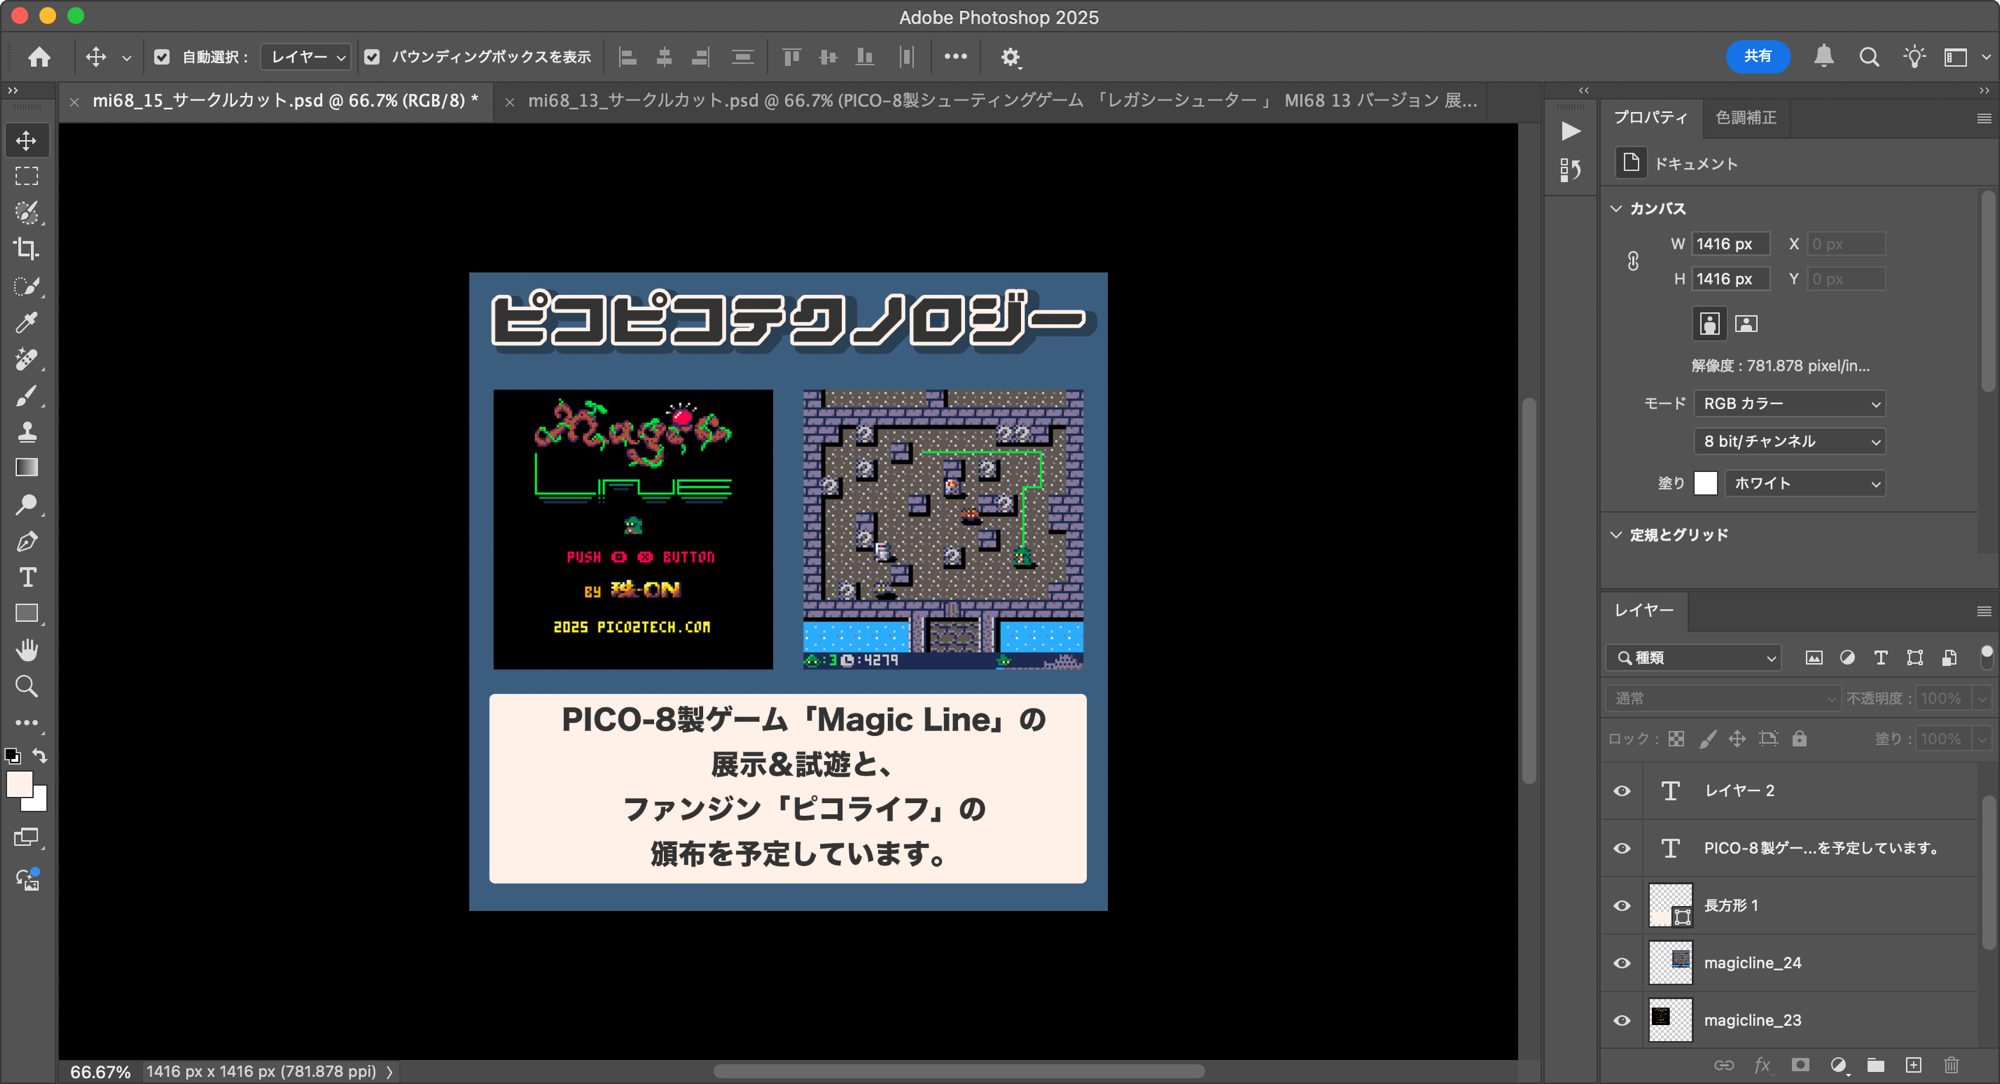
Task: Select the Pen tool
Action: [27, 541]
